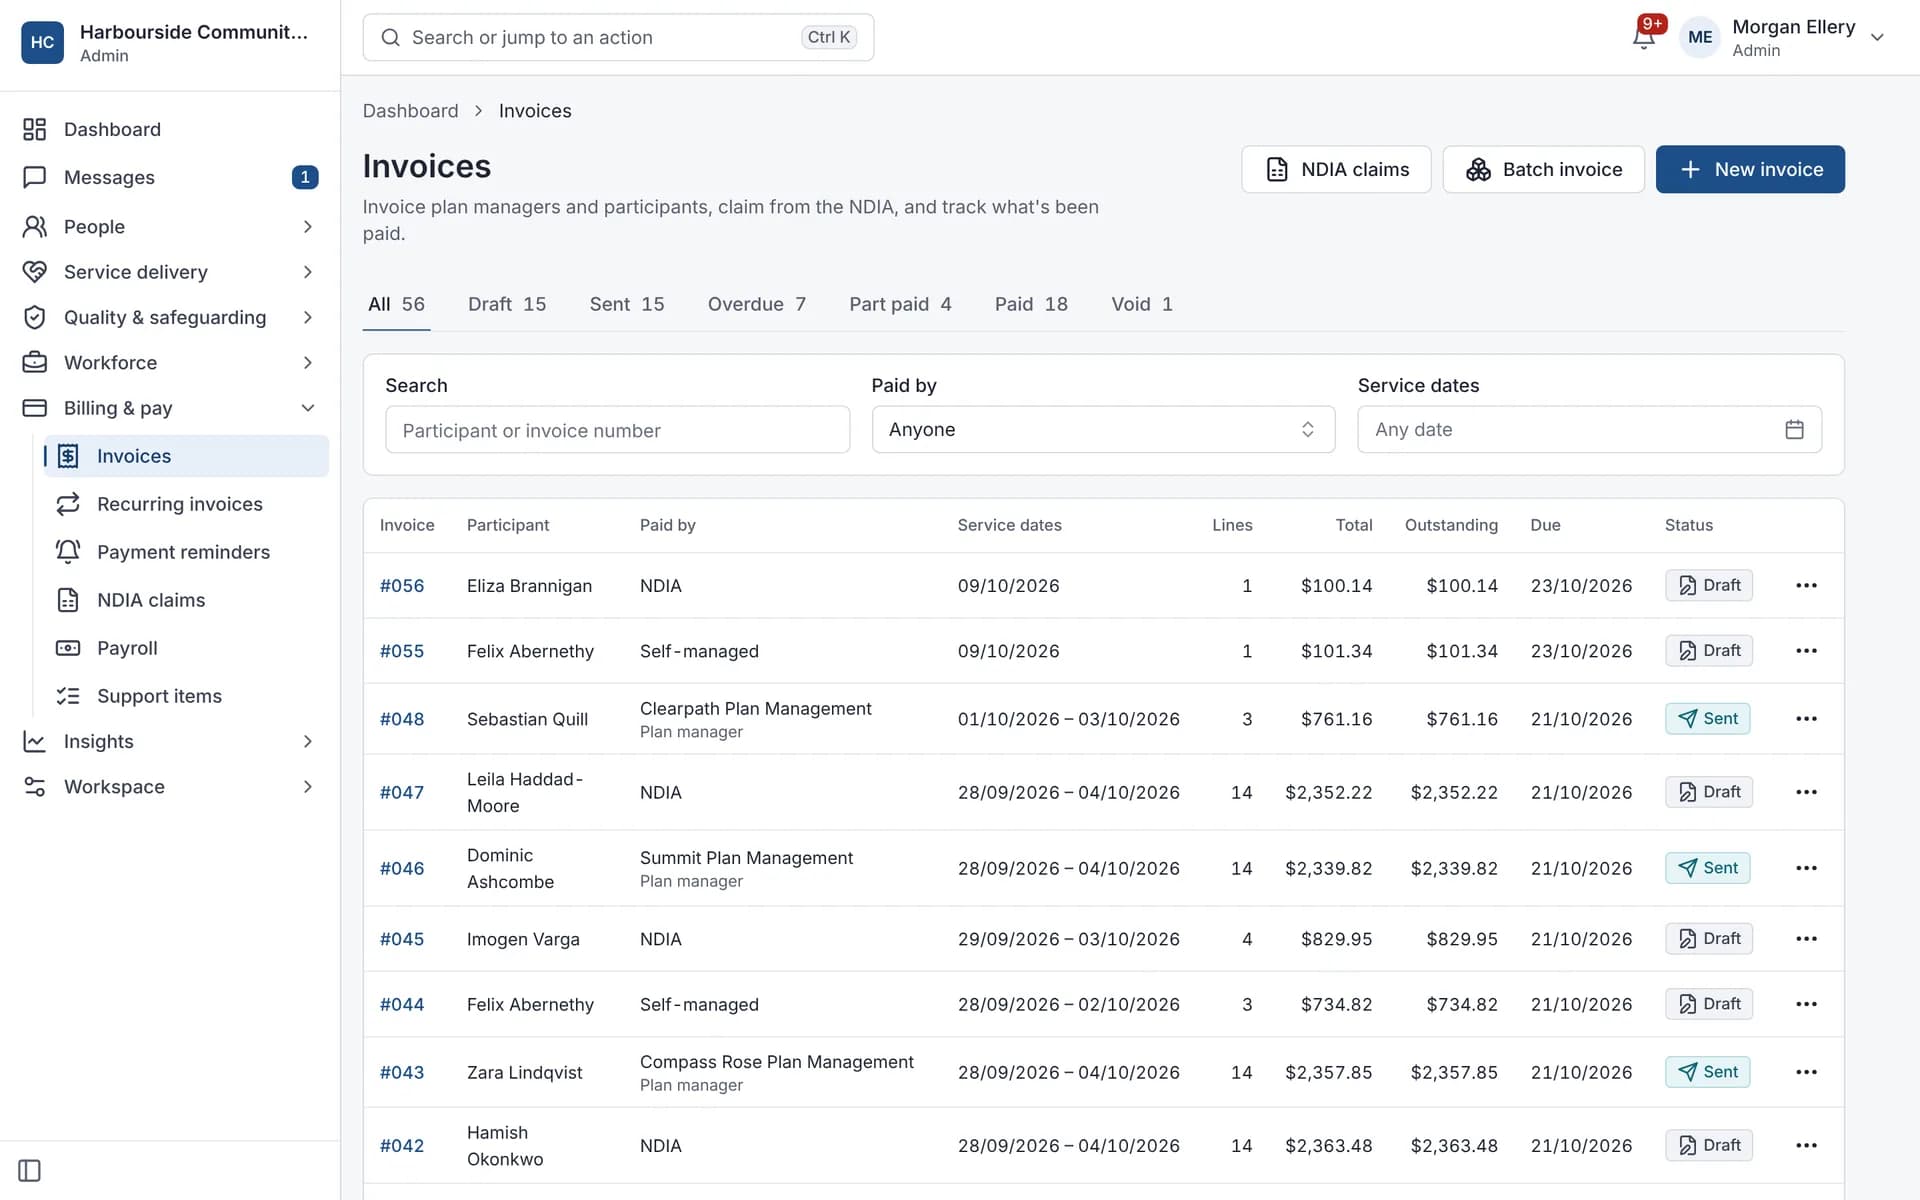Click the HC organization logo
Screen dimensions: 1920x1200
point(42,42)
